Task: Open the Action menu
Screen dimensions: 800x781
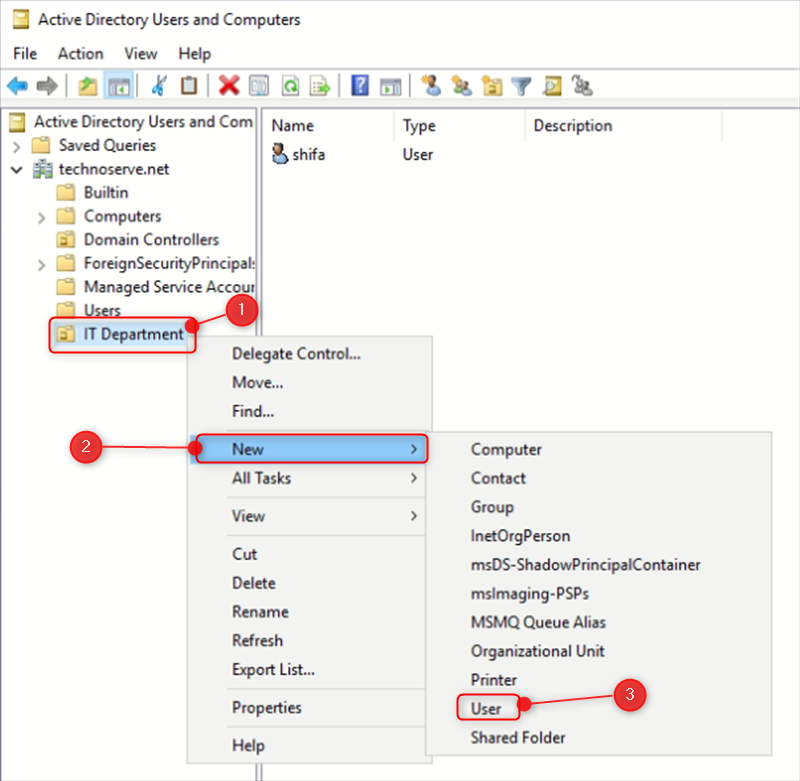Action: pyautogui.click(x=80, y=53)
